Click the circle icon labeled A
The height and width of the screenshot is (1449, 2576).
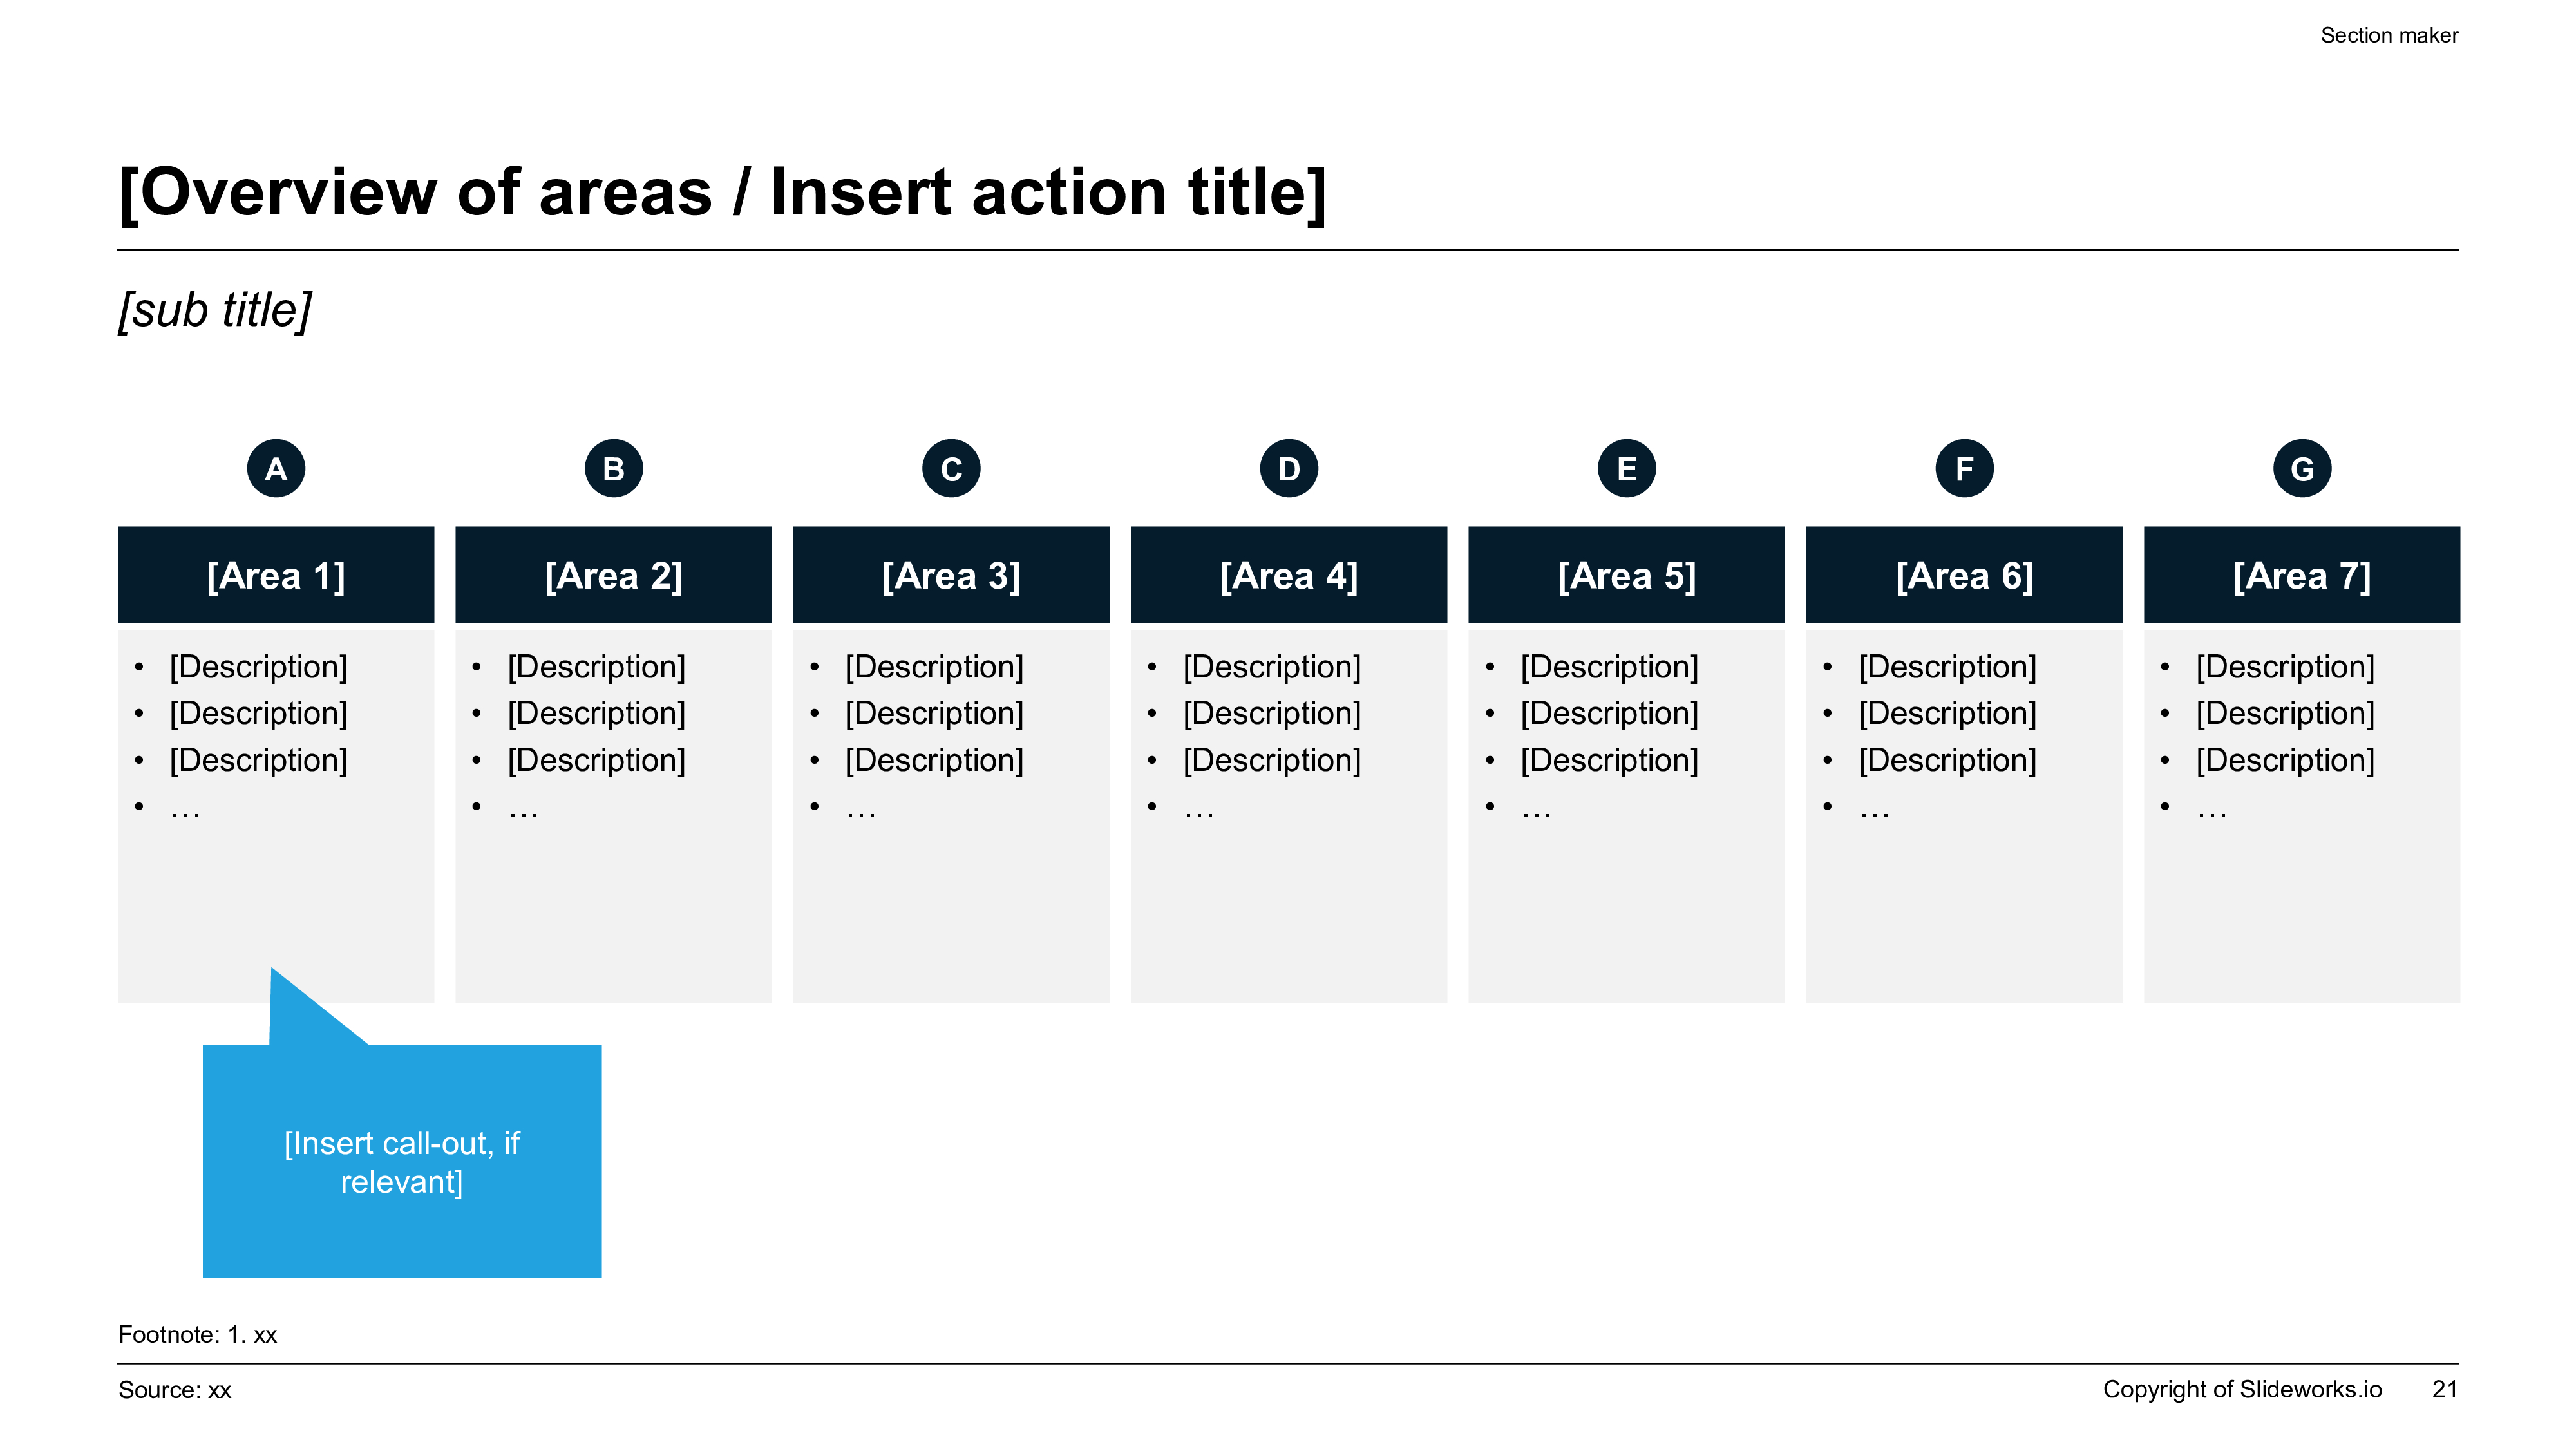pos(276,468)
